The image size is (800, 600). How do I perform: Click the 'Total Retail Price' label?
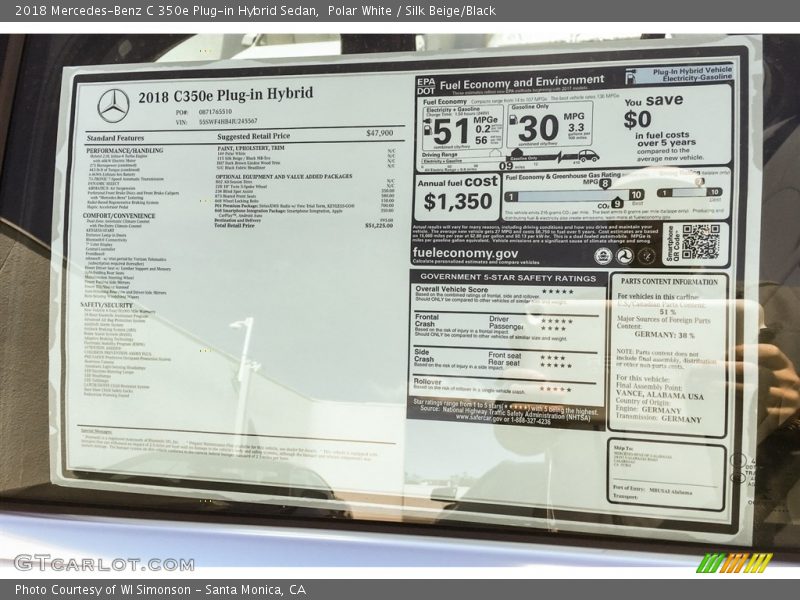234,226
